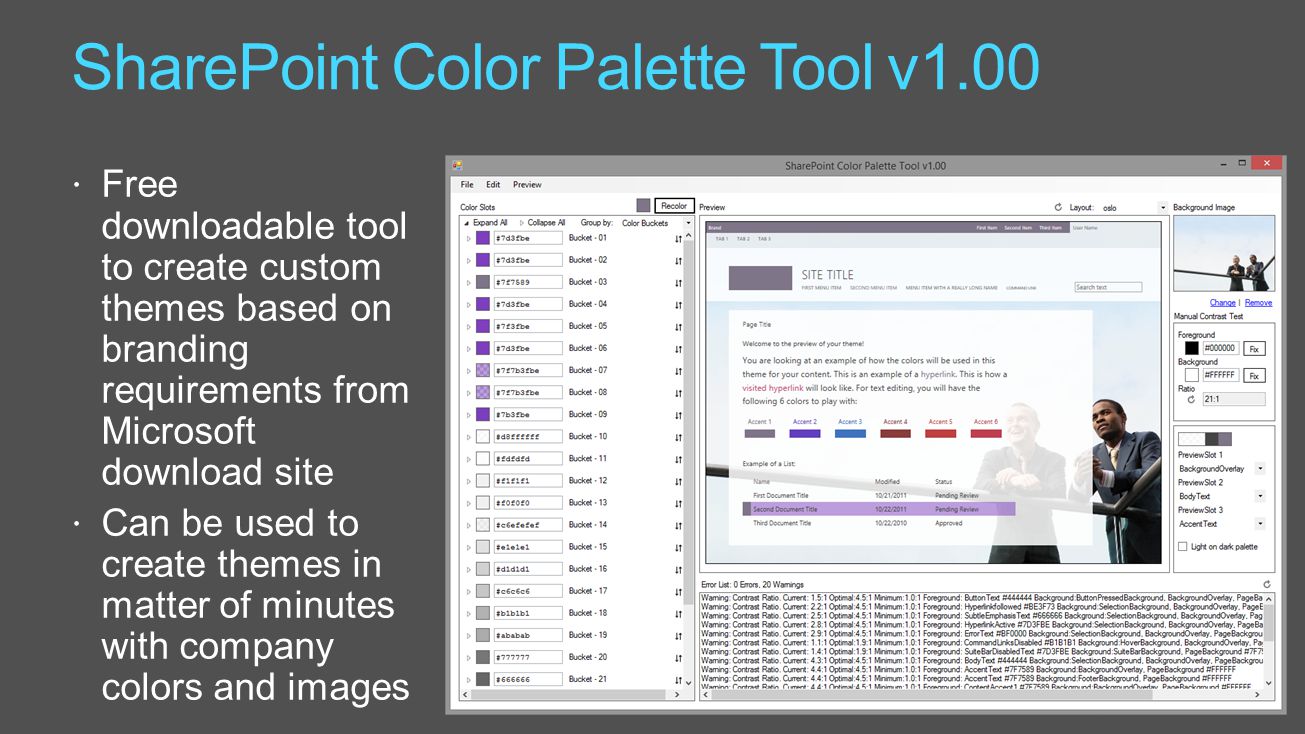Click the hex field showing #ababab
This screenshot has height=734, width=1305.
[528, 635]
